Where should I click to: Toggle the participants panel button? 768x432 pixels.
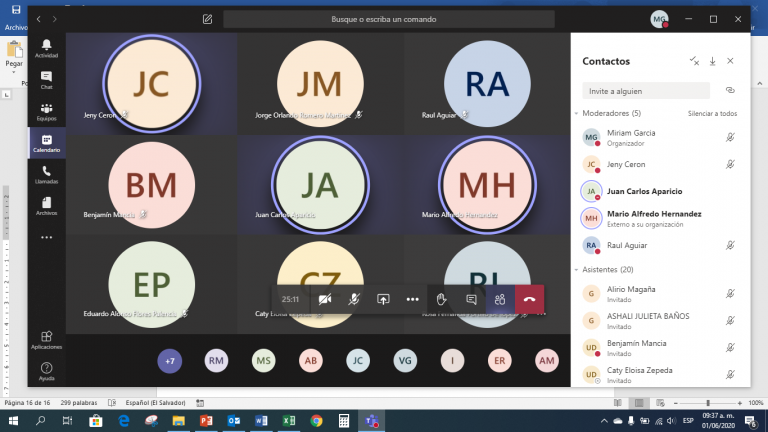click(x=499, y=299)
